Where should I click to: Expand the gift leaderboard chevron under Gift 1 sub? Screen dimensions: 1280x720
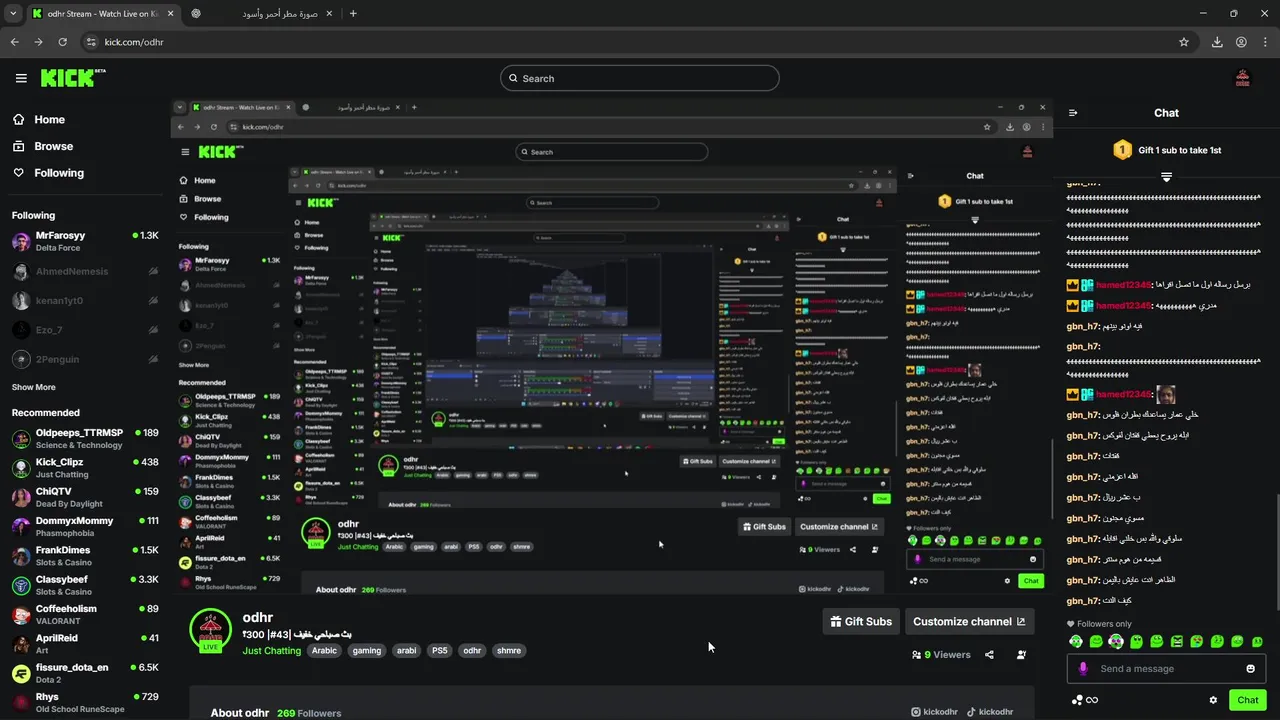pos(1166,177)
